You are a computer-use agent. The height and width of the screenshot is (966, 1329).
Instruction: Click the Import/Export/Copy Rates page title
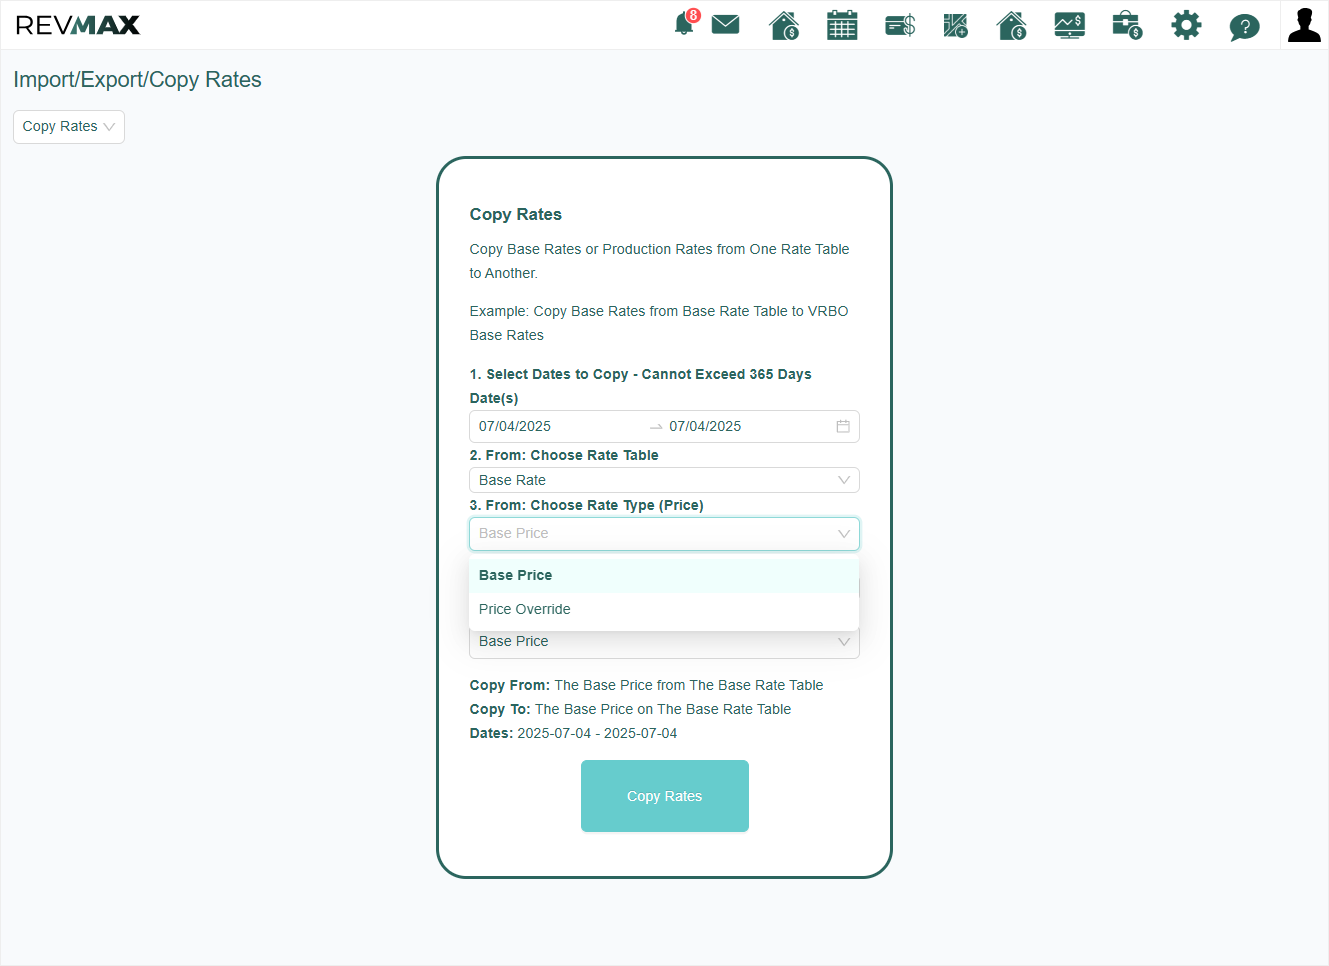pyautogui.click(x=137, y=80)
